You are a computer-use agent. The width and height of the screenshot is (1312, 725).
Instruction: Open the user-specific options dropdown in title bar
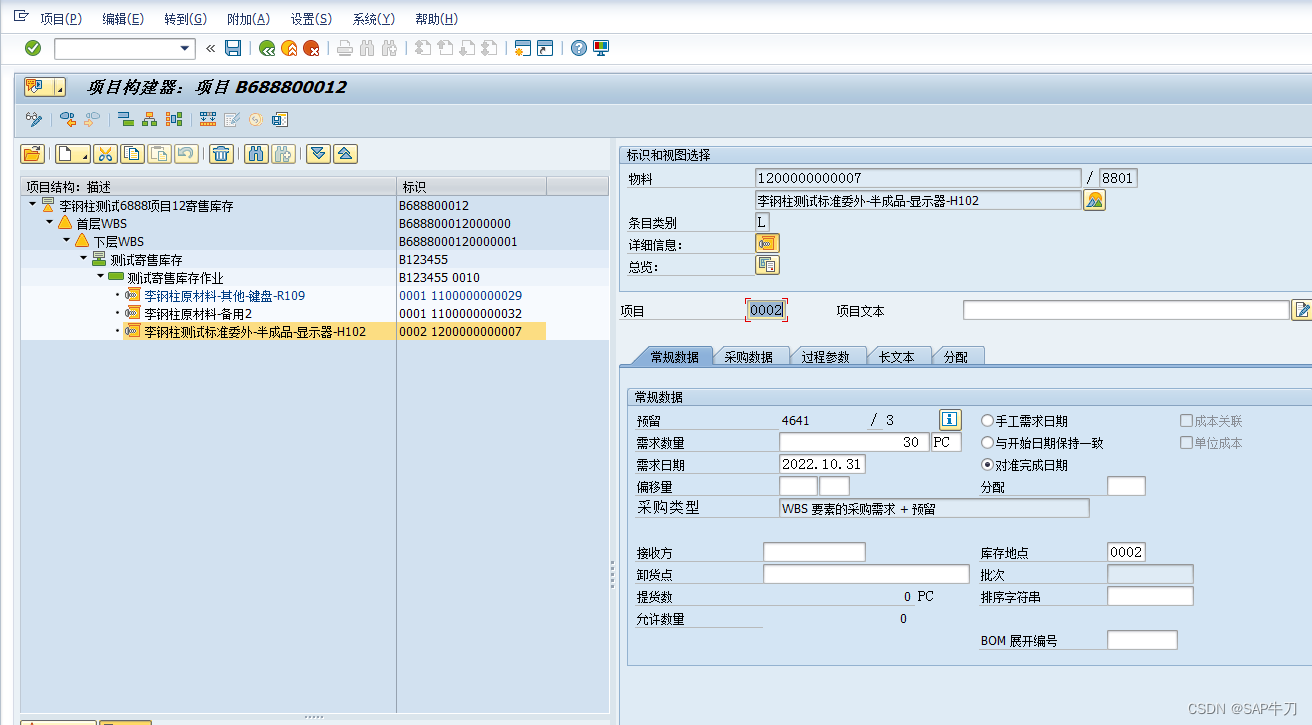[x=60, y=88]
